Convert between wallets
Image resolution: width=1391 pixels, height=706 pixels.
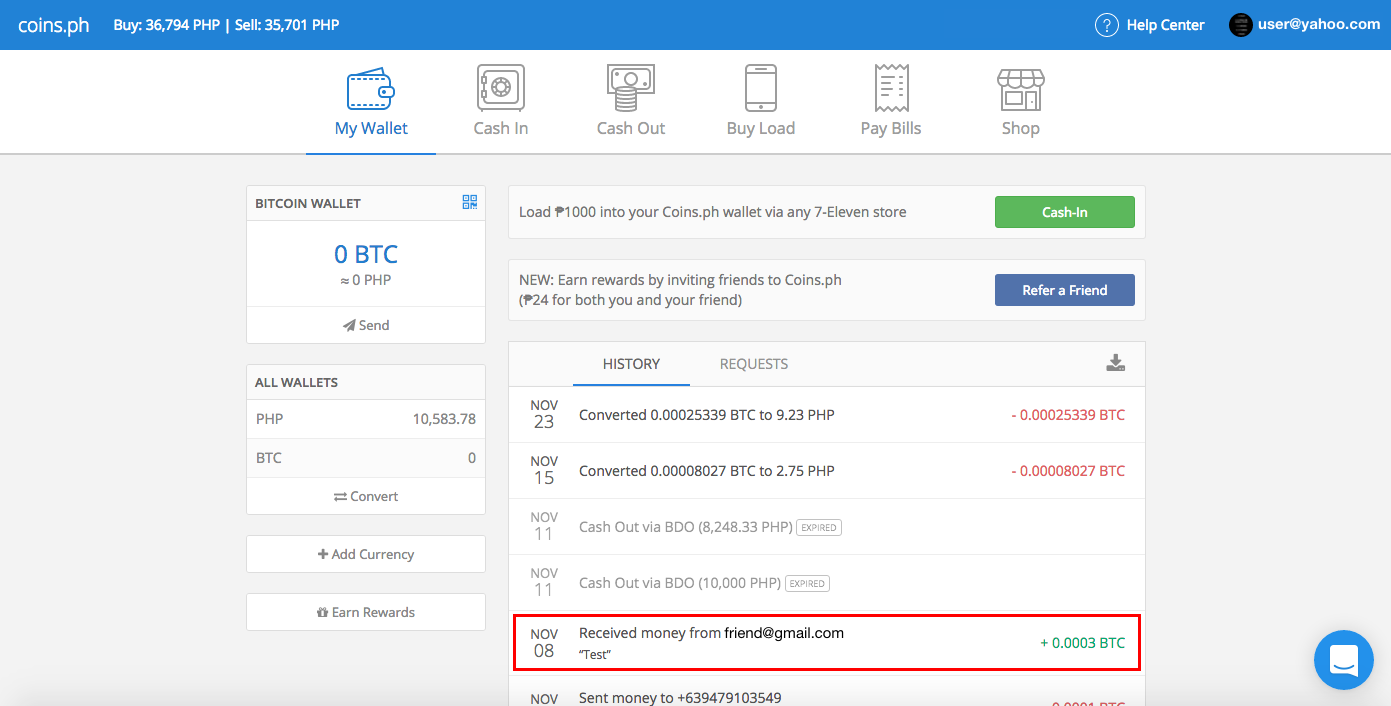coord(366,496)
